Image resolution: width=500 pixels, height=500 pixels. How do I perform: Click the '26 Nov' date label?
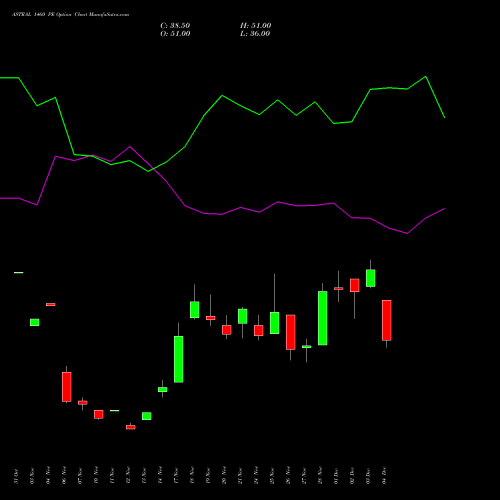click(x=288, y=476)
